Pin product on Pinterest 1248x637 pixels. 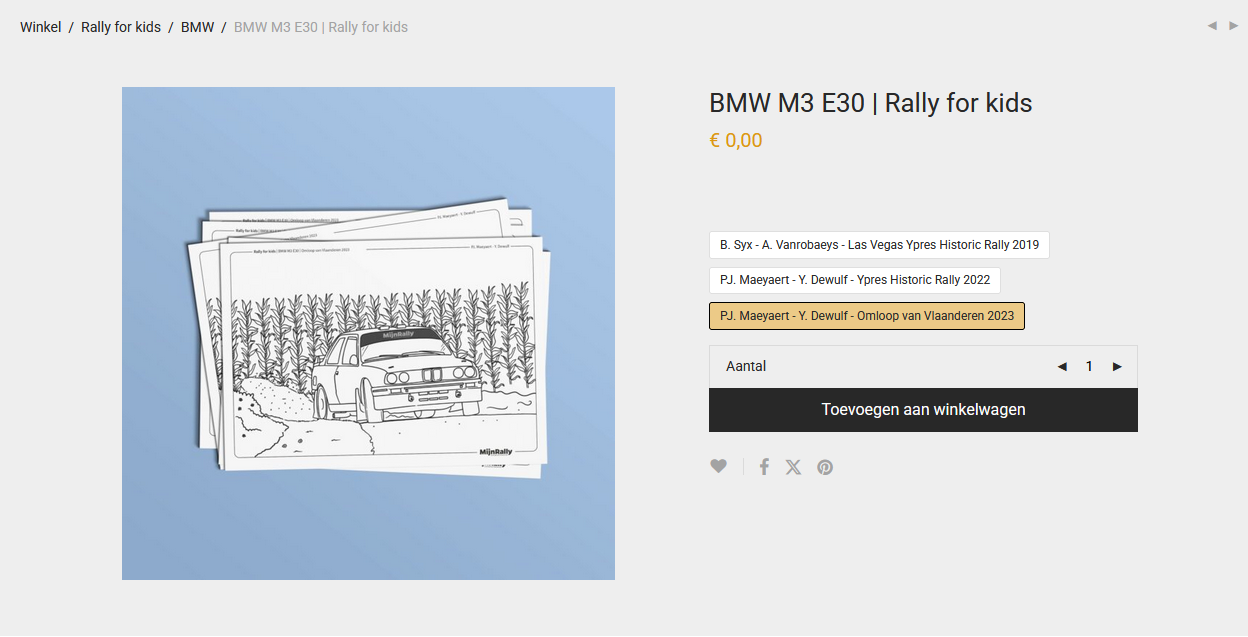[x=825, y=467]
